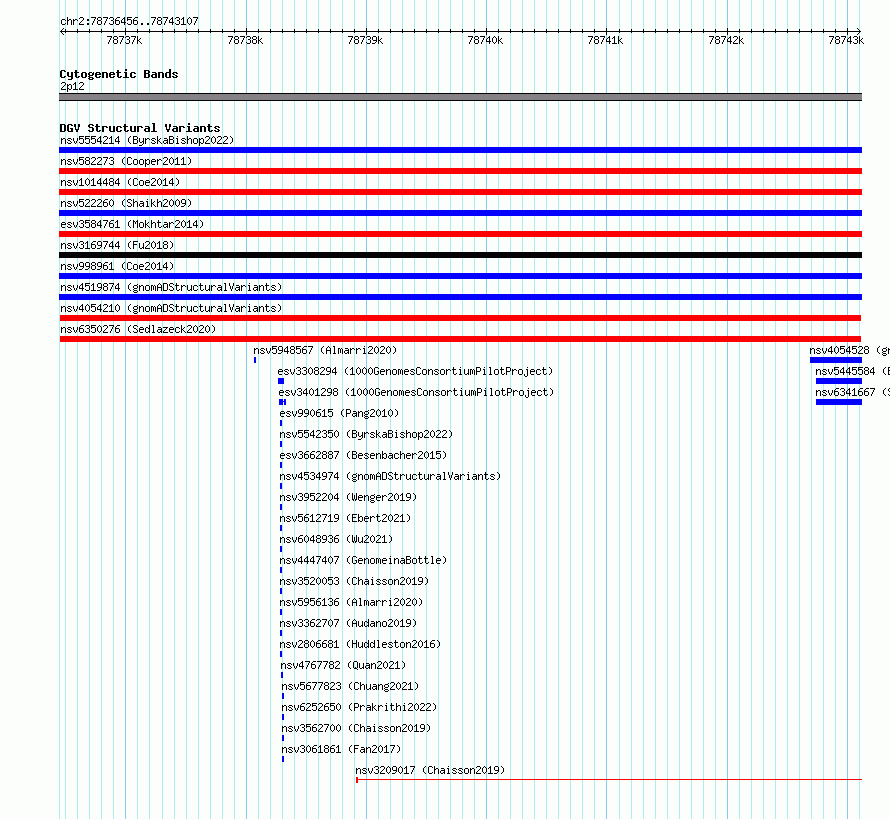Open variant nsv582273 (Cooper2011) label
Screen dimensions: 890x819
click(126, 161)
